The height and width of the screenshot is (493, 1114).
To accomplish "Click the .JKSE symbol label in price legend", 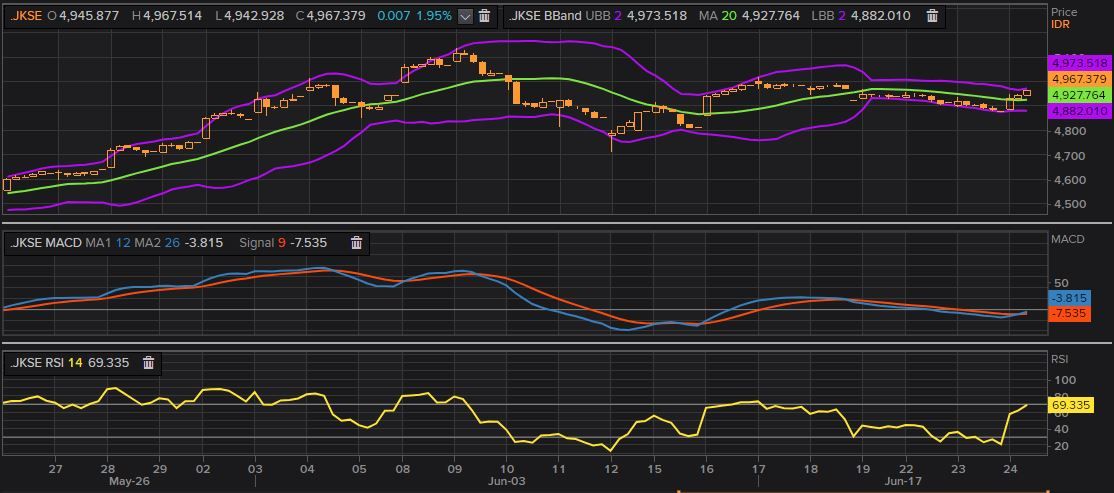I will click(26, 16).
